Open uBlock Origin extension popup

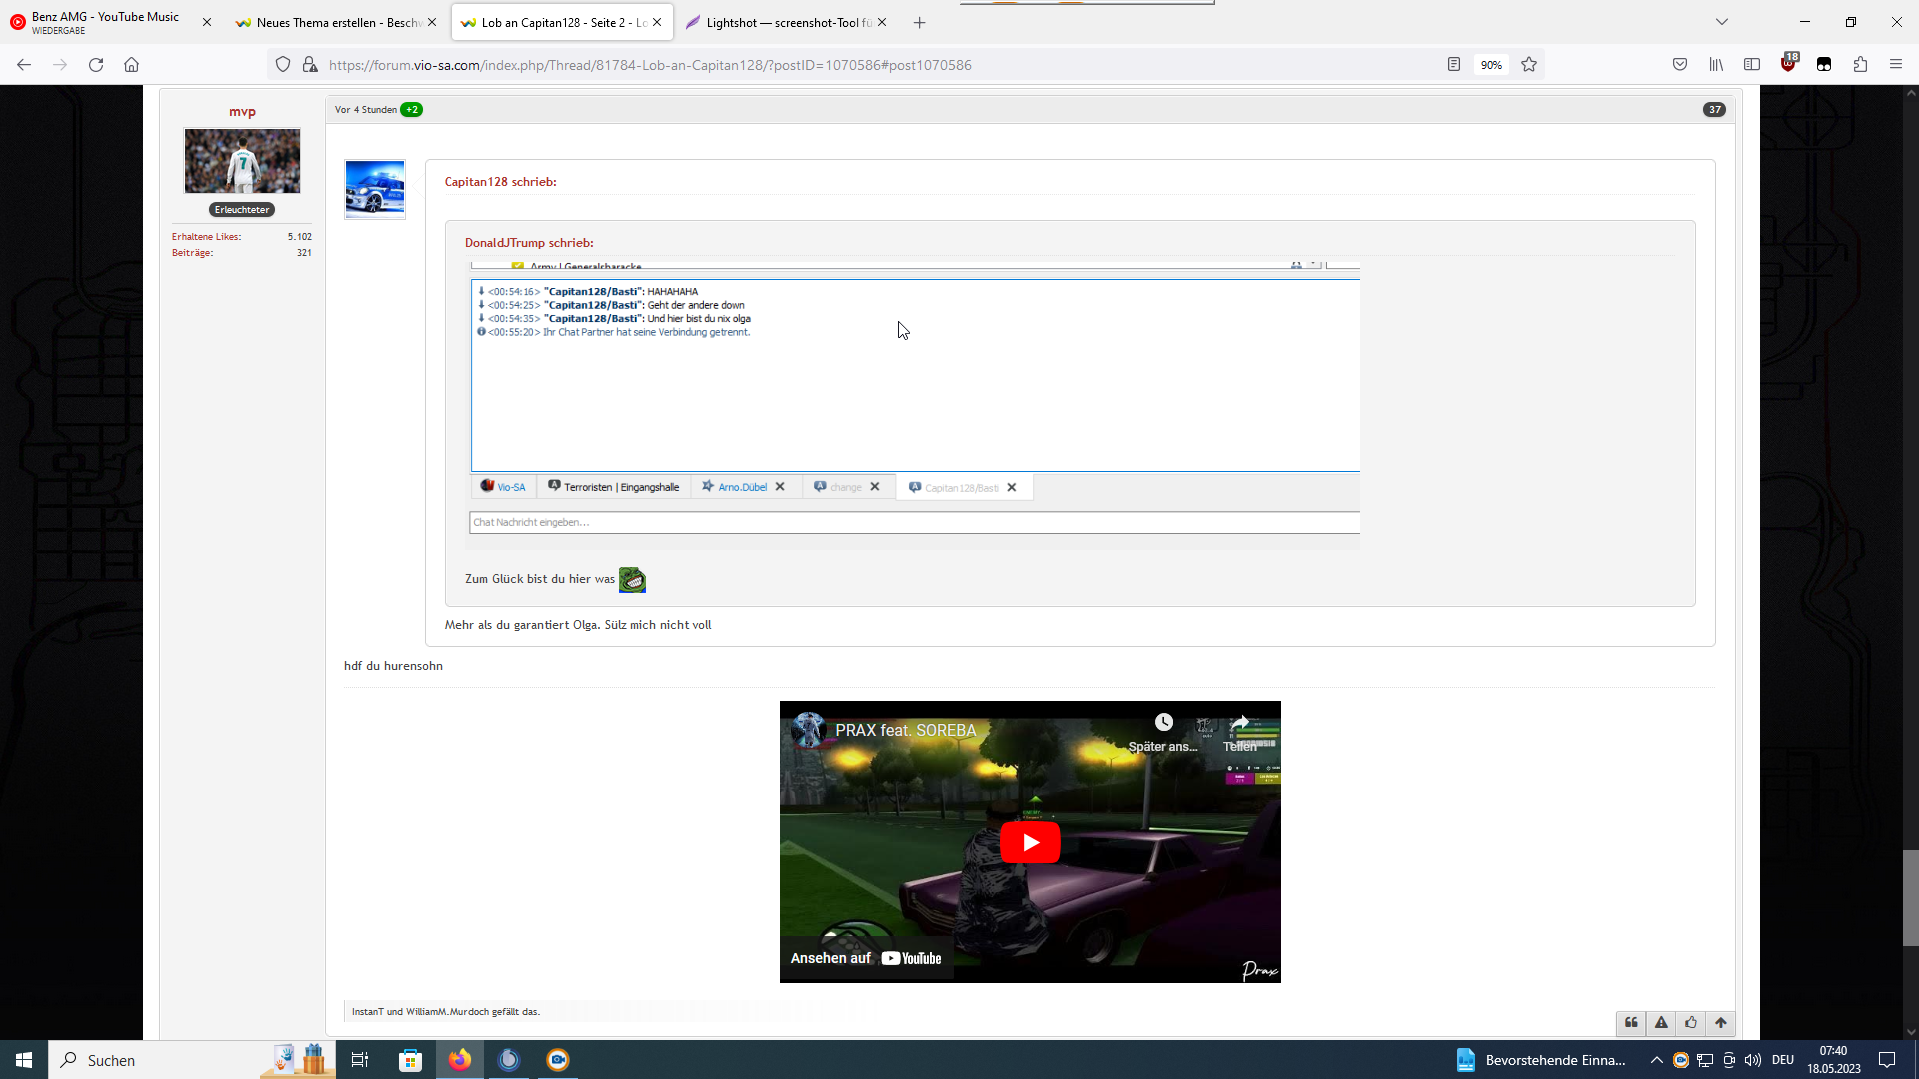[1788, 65]
